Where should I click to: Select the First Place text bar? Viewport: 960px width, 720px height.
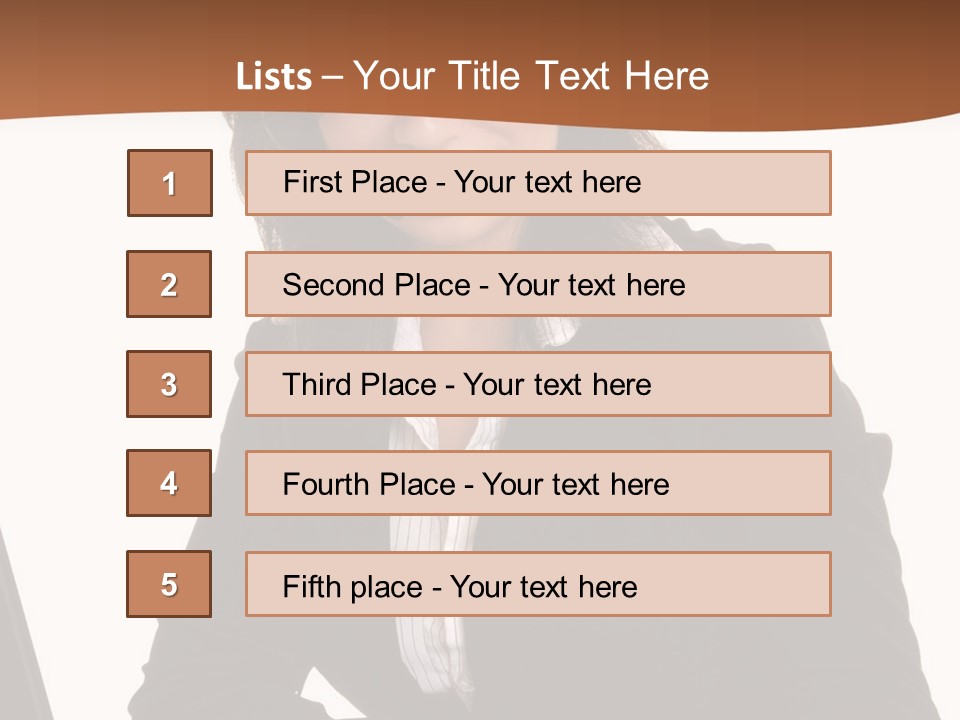click(x=538, y=183)
